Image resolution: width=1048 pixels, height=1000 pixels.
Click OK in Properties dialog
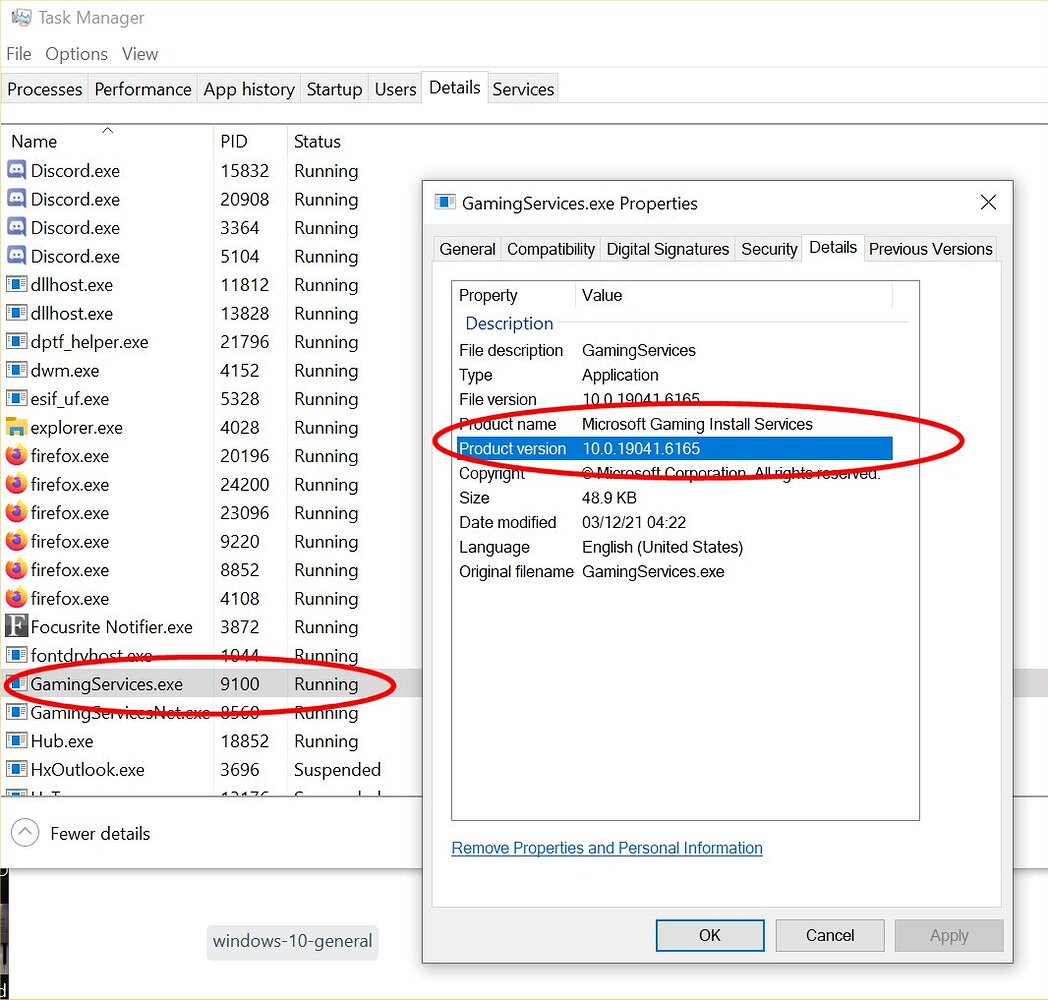point(710,935)
